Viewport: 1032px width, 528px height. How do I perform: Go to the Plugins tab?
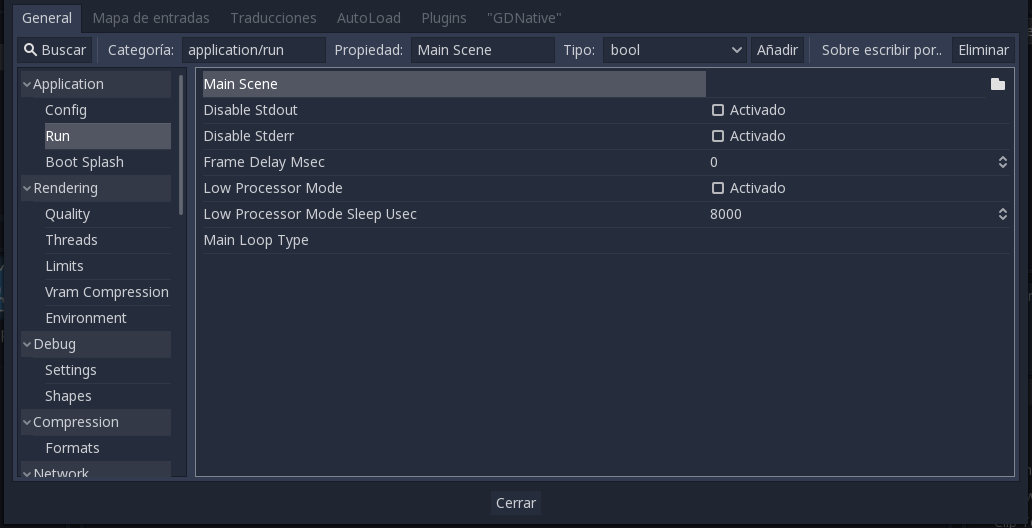coord(444,18)
